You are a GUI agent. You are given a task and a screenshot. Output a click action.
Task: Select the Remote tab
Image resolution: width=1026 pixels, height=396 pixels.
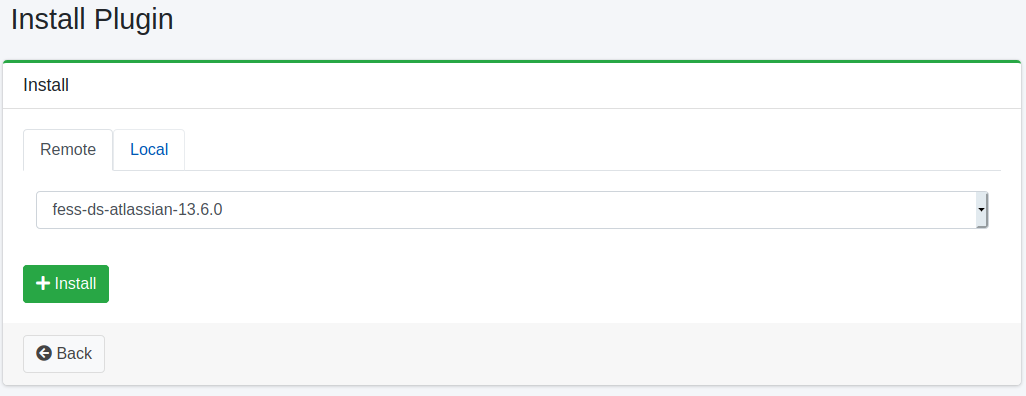(x=68, y=150)
